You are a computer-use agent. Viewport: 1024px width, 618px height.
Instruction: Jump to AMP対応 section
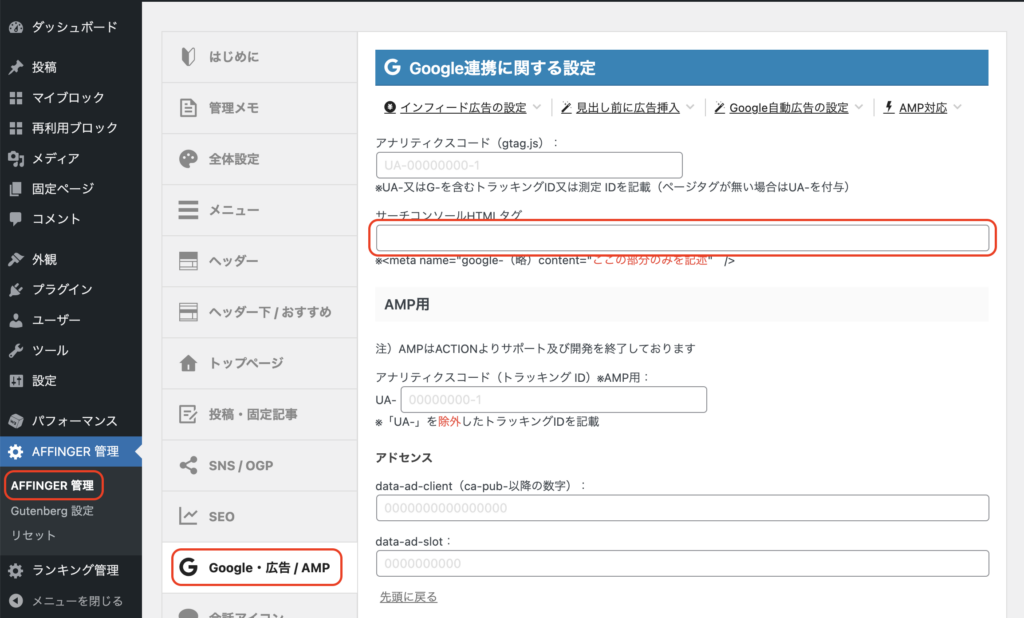coord(923,108)
